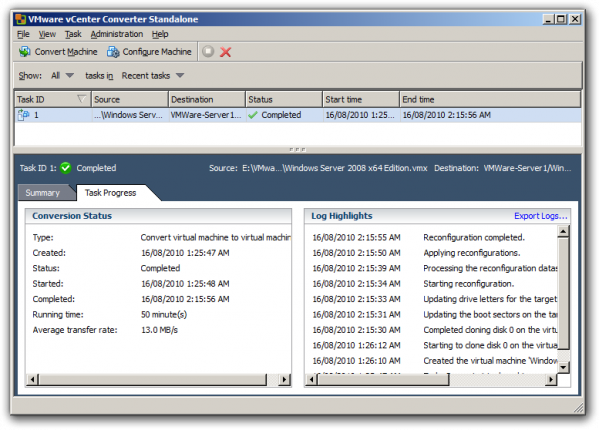Click Log Highlights scroll left arrow
The height and width of the screenshot is (430, 599).
click(312, 379)
